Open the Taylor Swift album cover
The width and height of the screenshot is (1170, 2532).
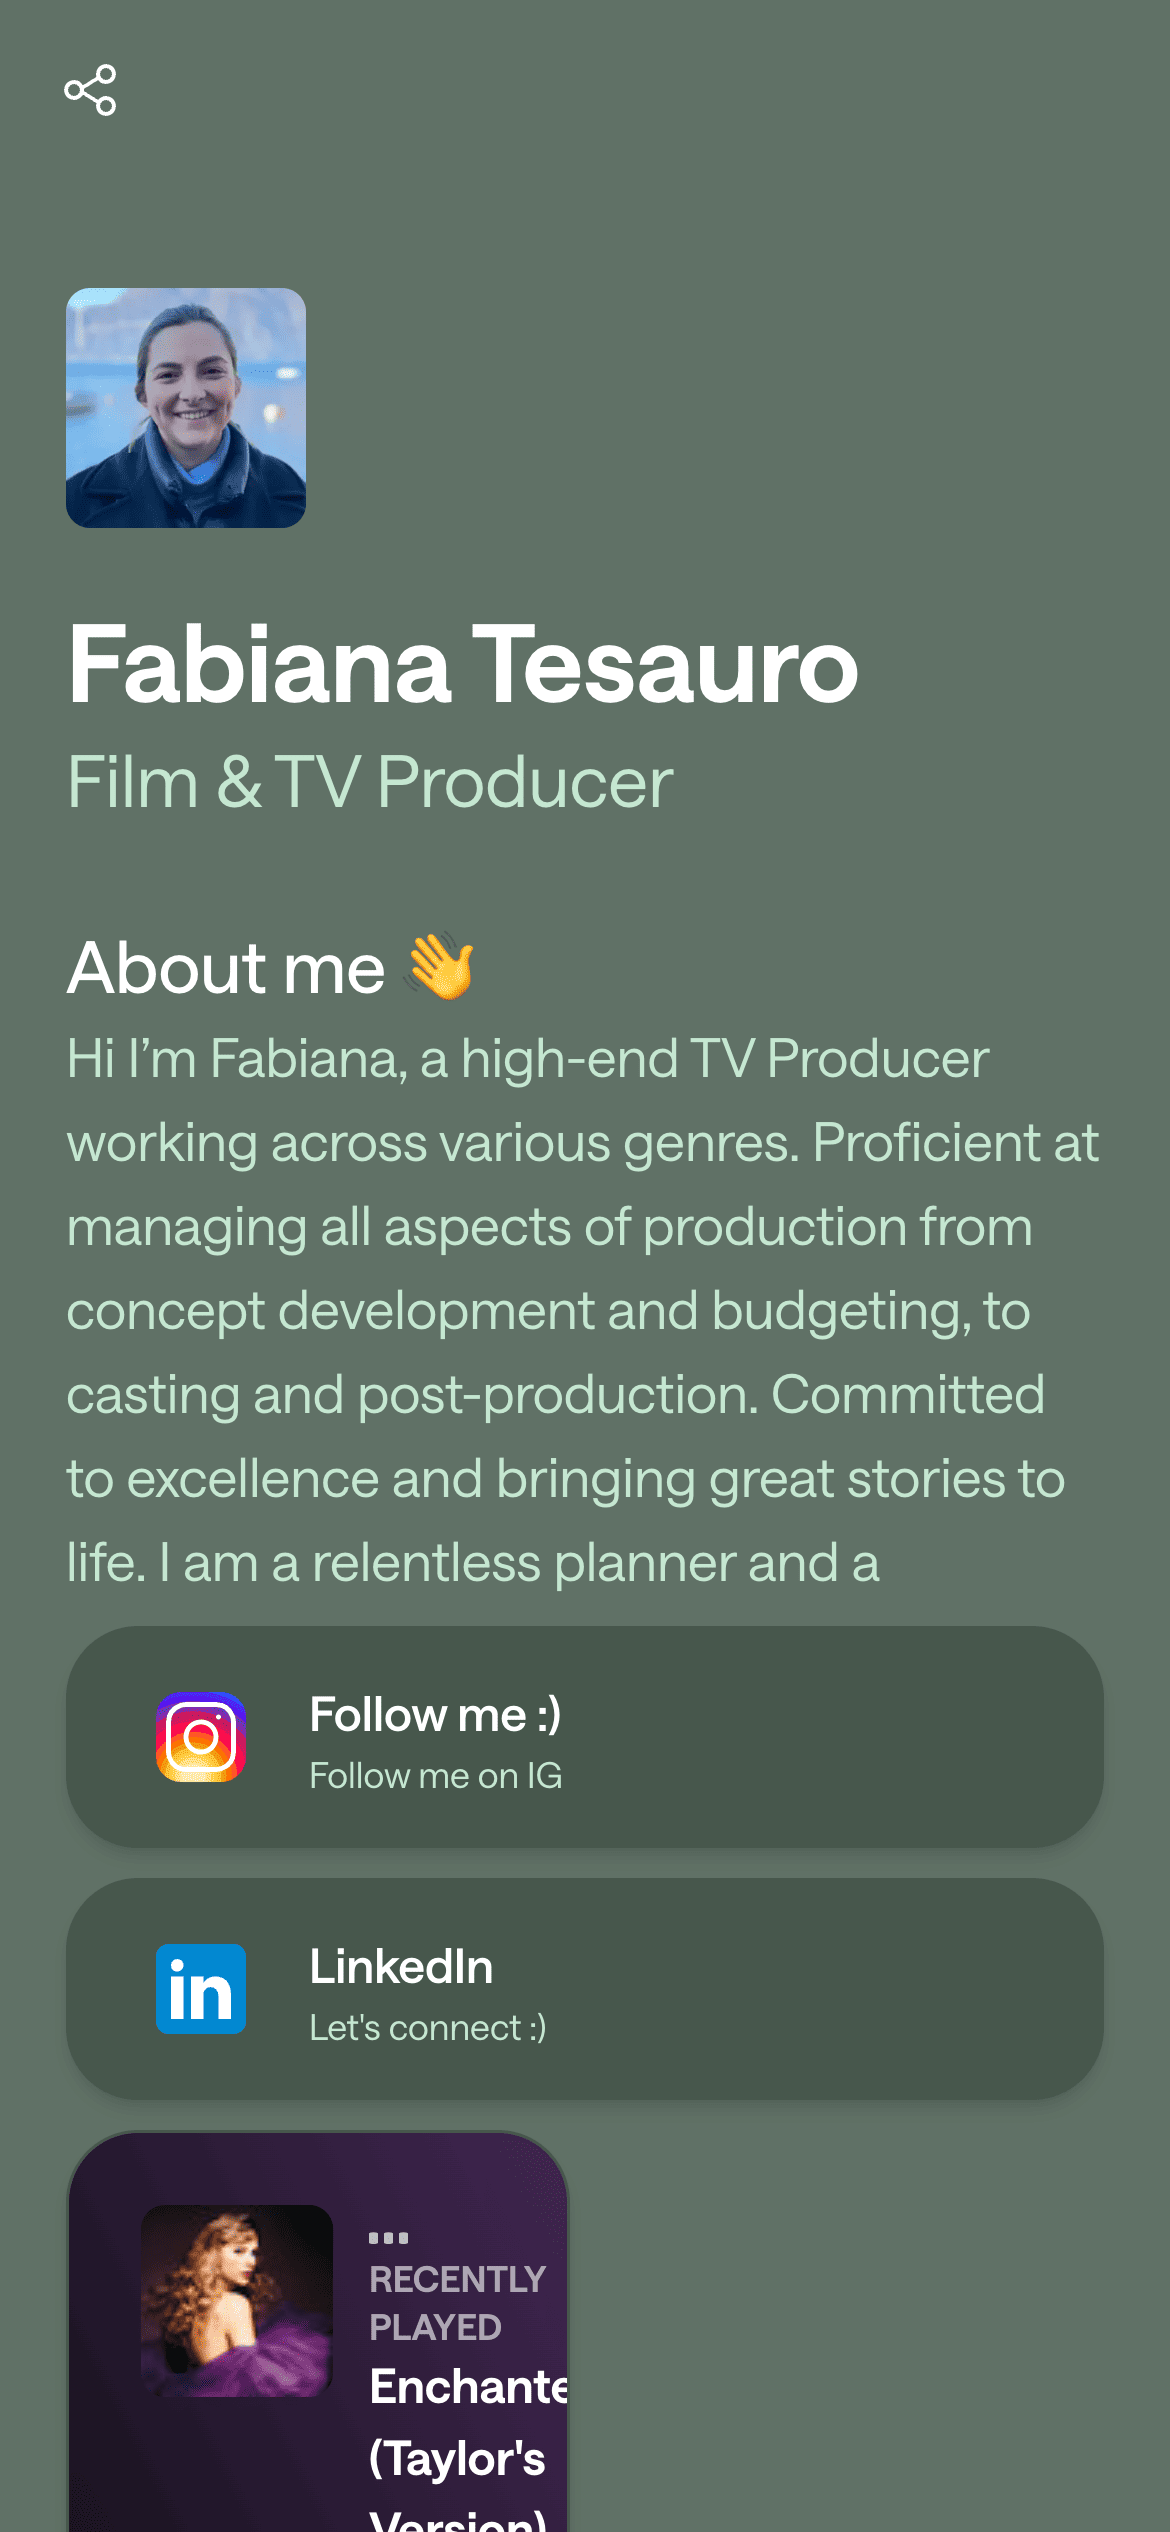coord(237,2300)
